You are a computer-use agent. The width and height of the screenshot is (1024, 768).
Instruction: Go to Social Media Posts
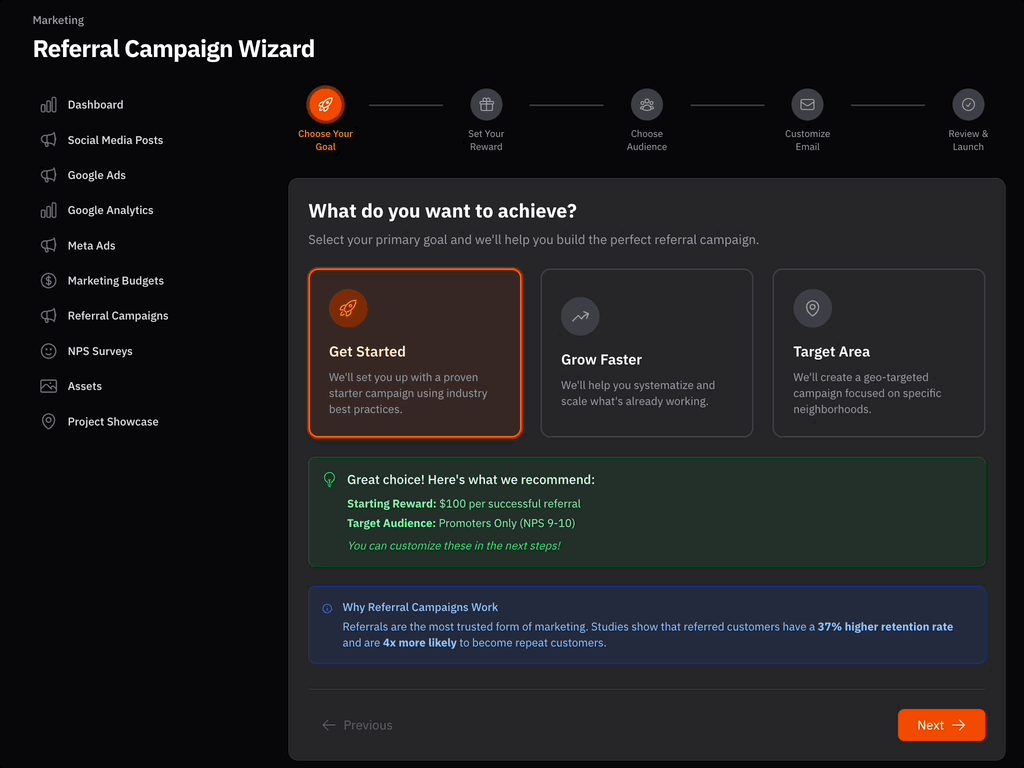pos(115,140)
